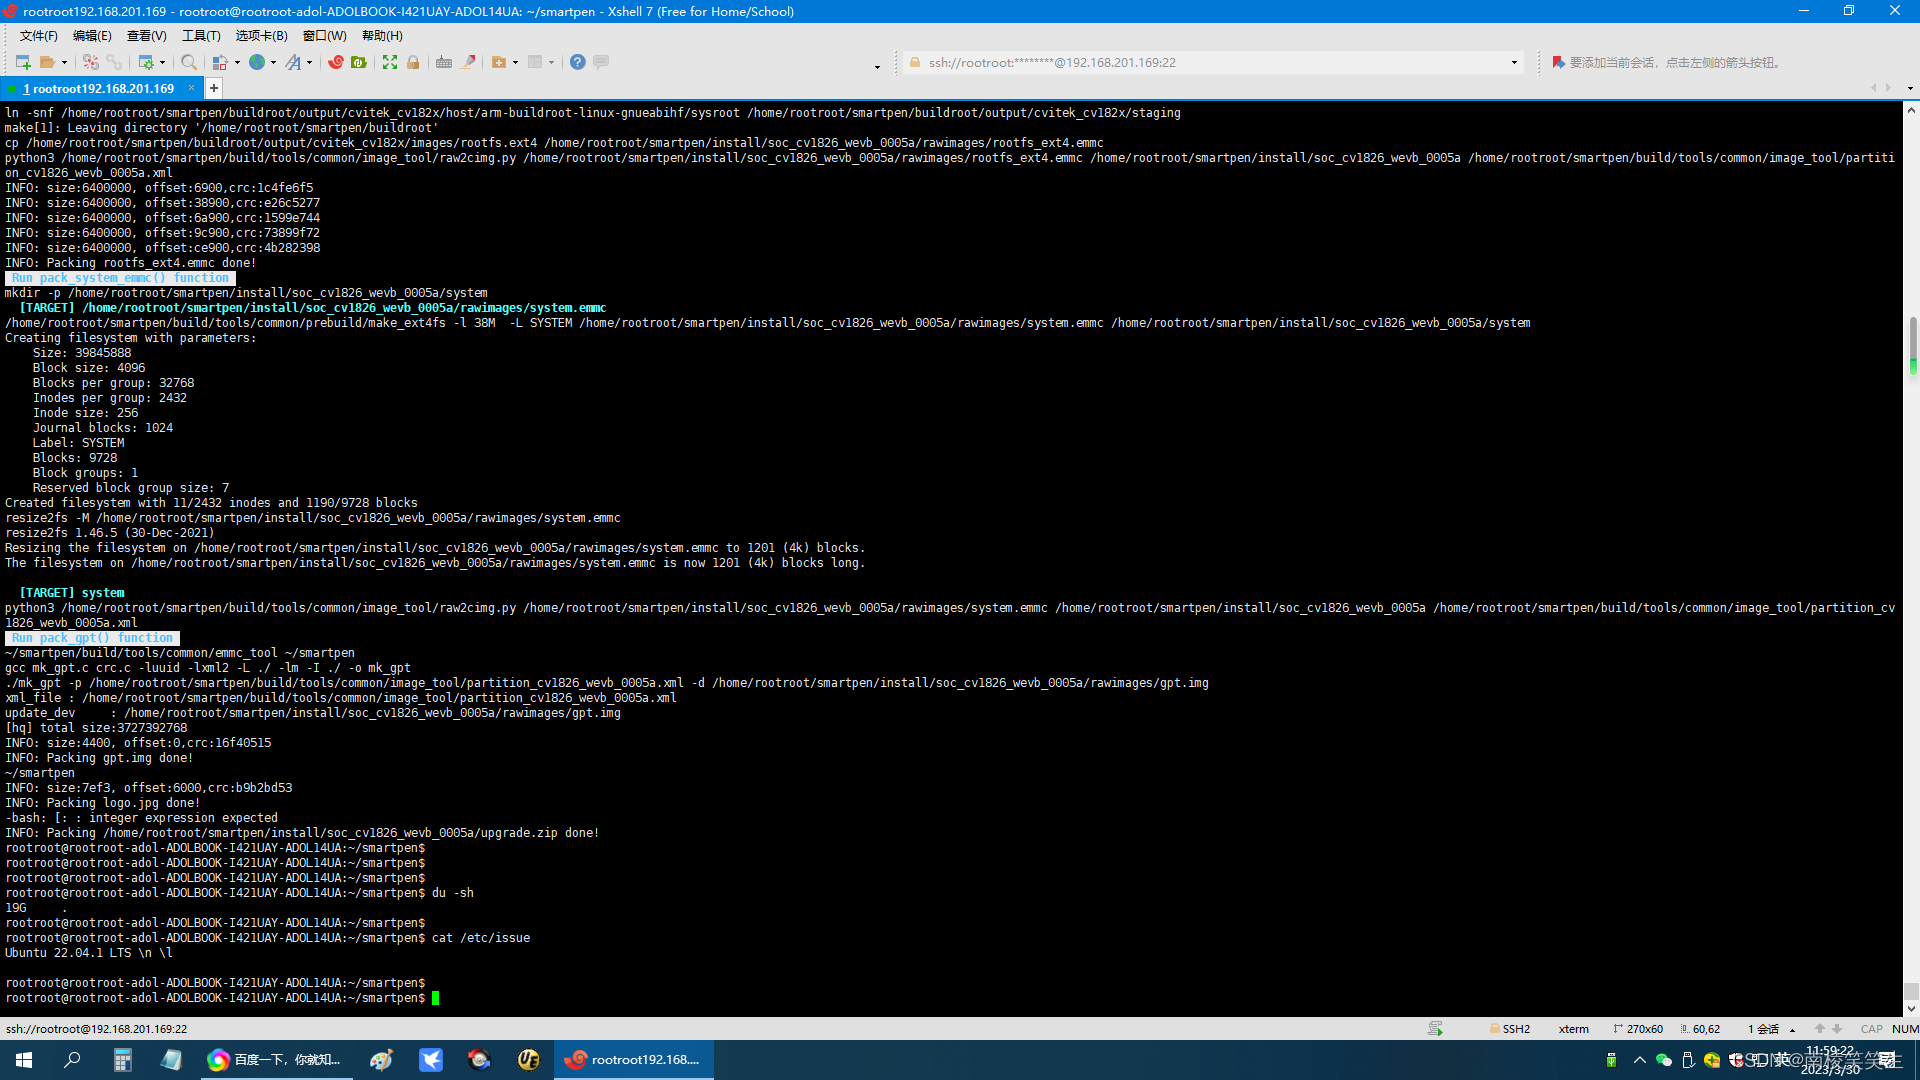Screen dimensions: 1920x1080
Task: Open the 文件(F) menu
Action: click(x=38, y=35)
